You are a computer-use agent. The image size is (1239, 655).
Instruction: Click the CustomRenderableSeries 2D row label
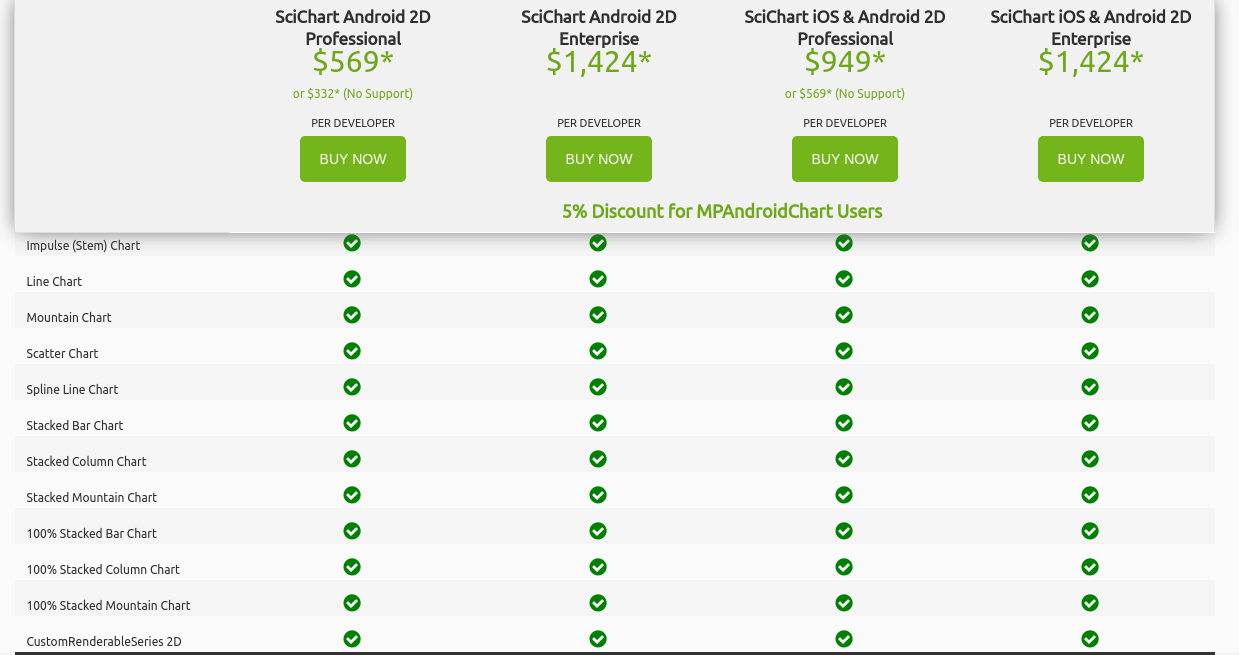(x=104, y=642)
